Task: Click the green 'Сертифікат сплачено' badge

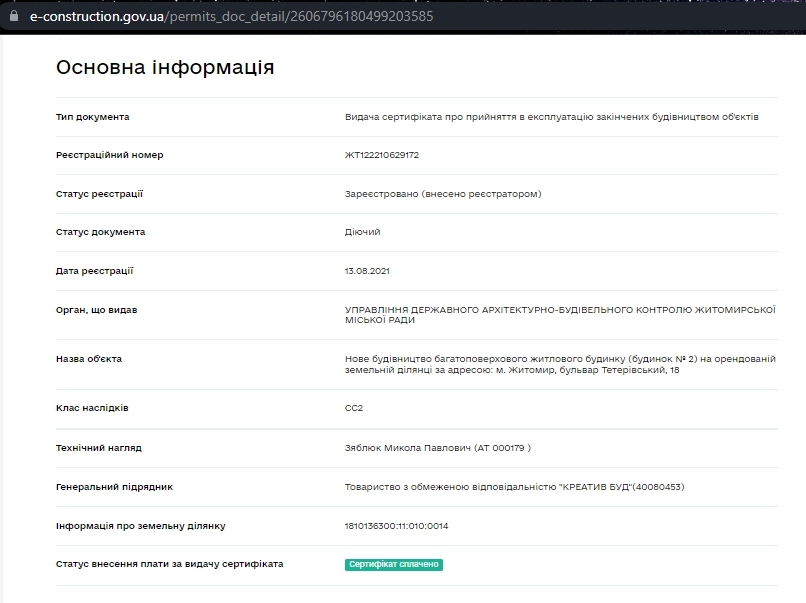Action: [394, 564]
